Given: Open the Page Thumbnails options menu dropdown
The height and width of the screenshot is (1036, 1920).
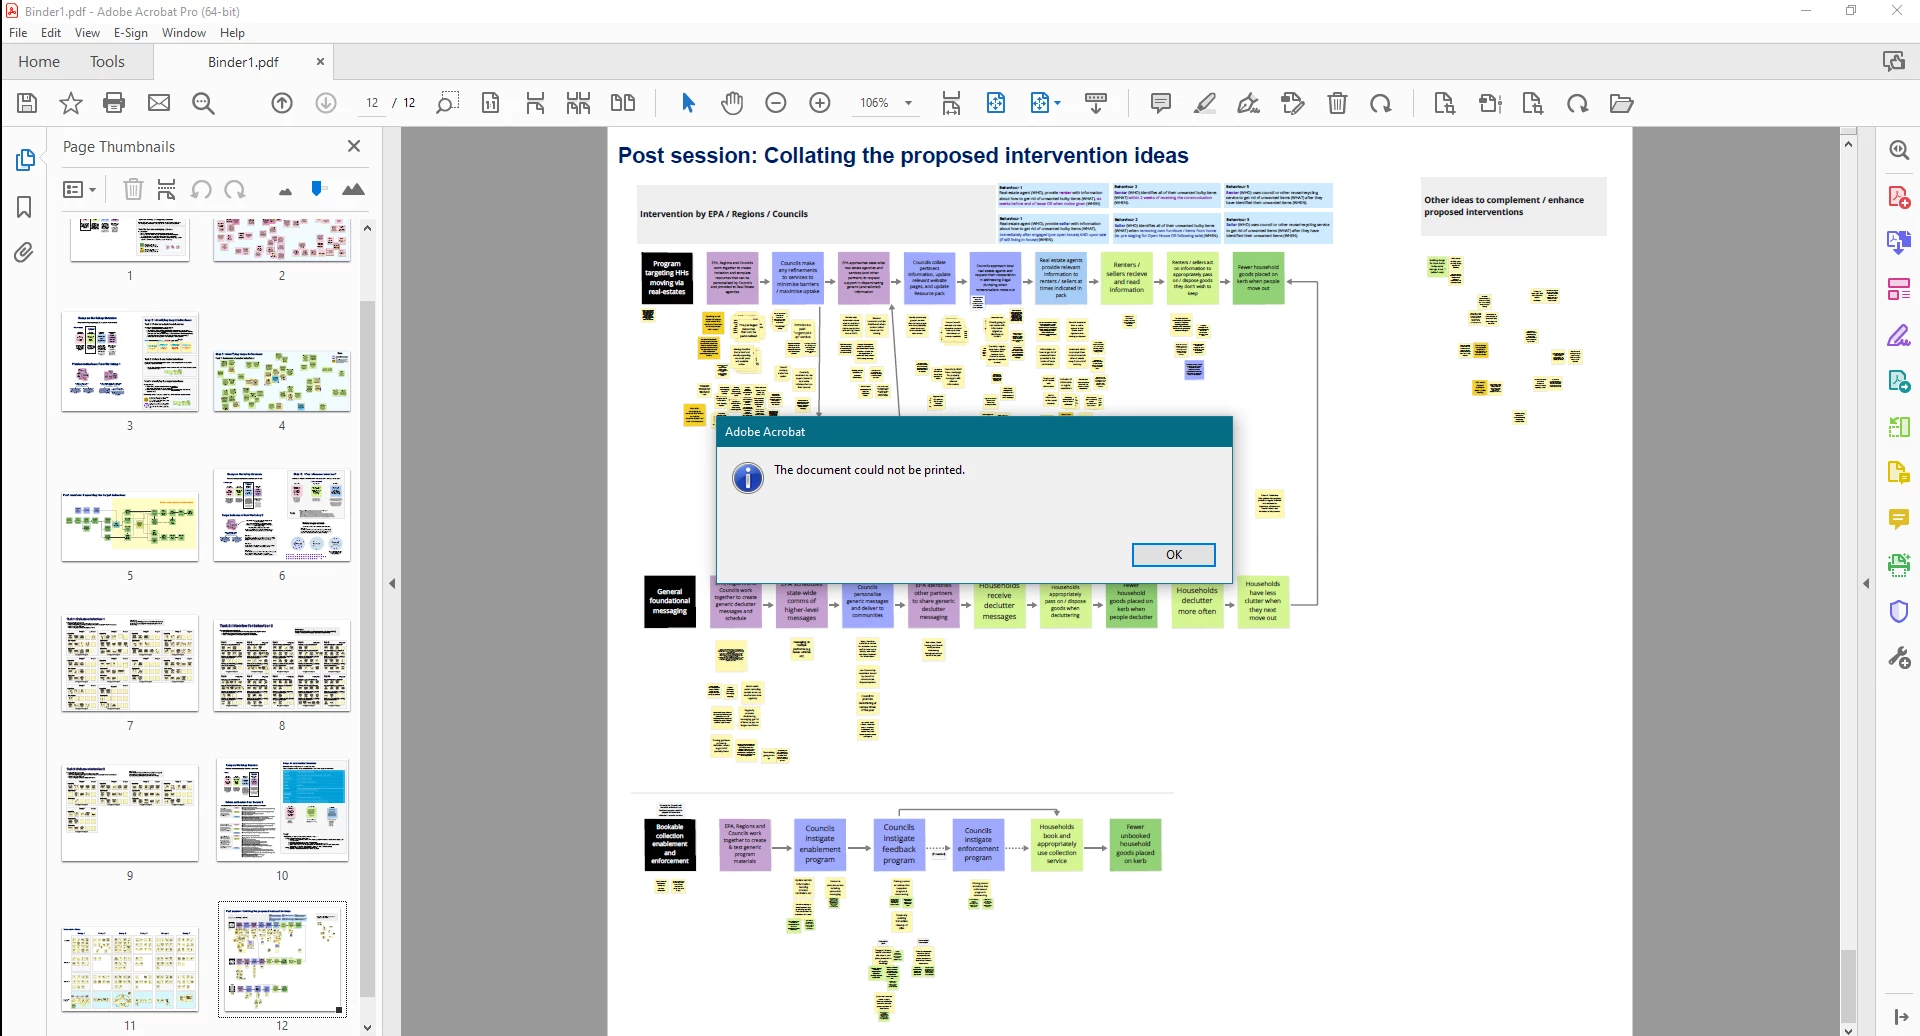Looking at the screenshot, I should point(80,189).
